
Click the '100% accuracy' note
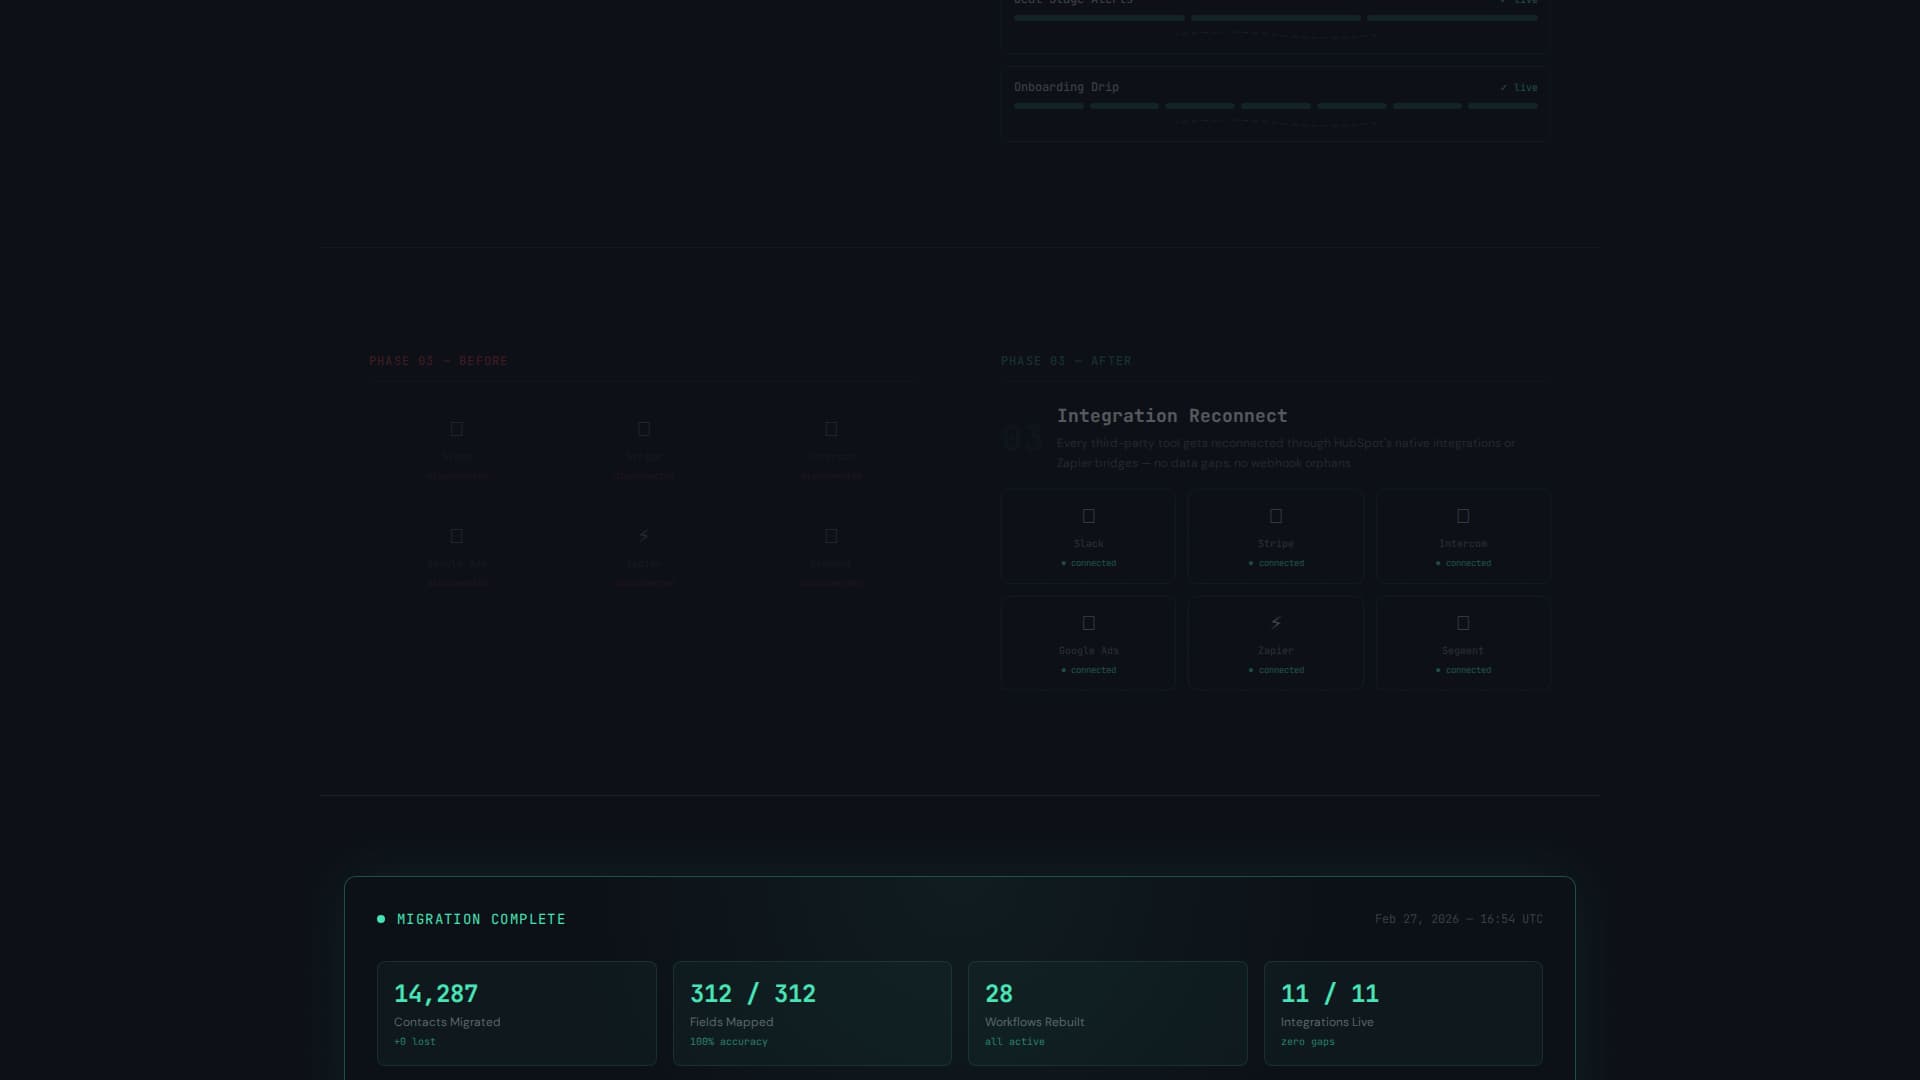[x=729, y=1042]
